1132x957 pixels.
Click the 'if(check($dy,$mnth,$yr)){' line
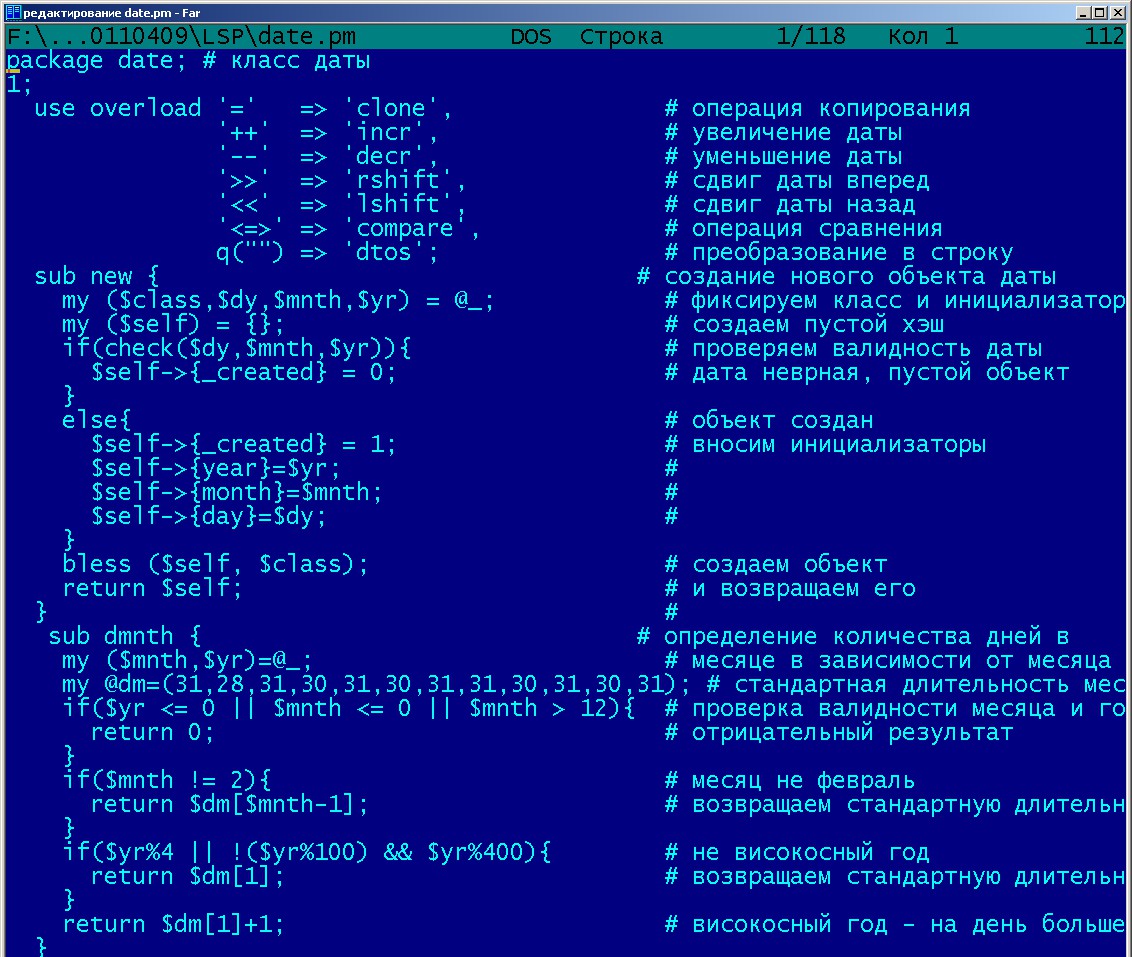237,348
